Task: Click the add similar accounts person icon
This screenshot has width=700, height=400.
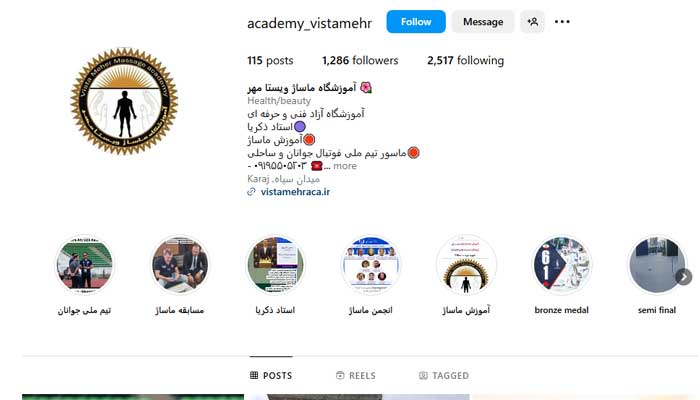Action: [x=532, y=21]
